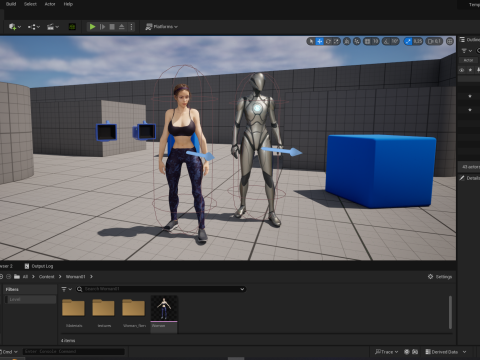The image size is (480, 360).
Task: Open the Platforms dropdown
Action: (162, 27)
